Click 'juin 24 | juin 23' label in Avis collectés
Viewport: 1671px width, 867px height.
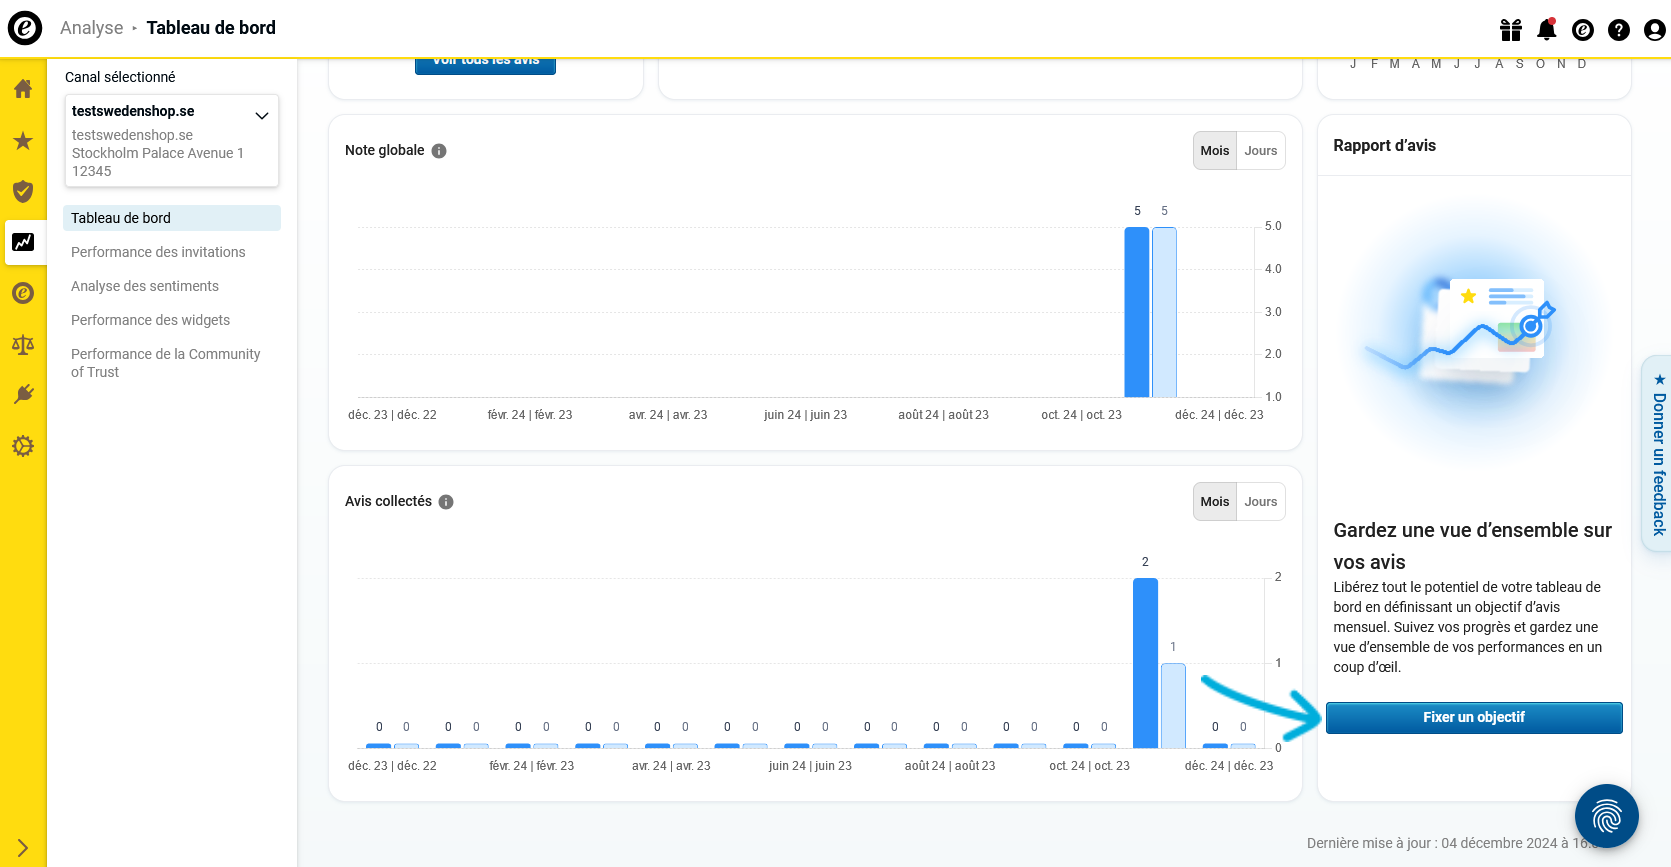(x=810, y=766)
